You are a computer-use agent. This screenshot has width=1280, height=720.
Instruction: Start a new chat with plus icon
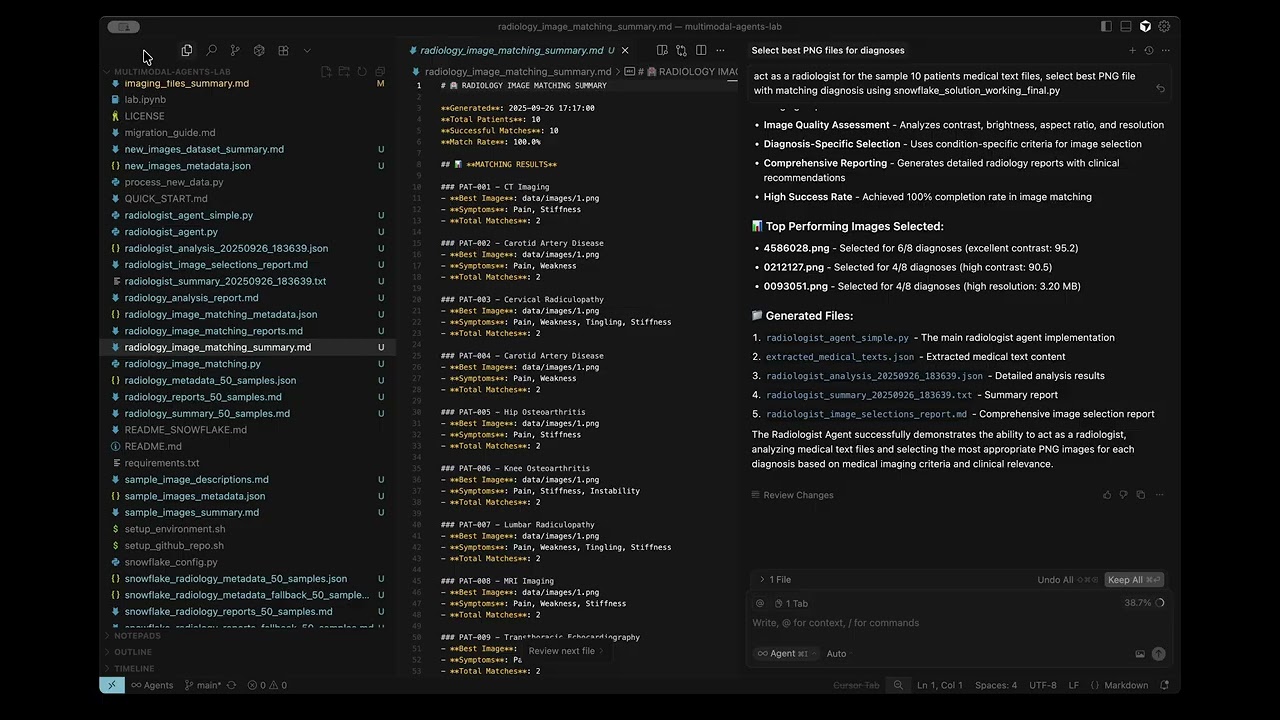[x=1132, y=50]
